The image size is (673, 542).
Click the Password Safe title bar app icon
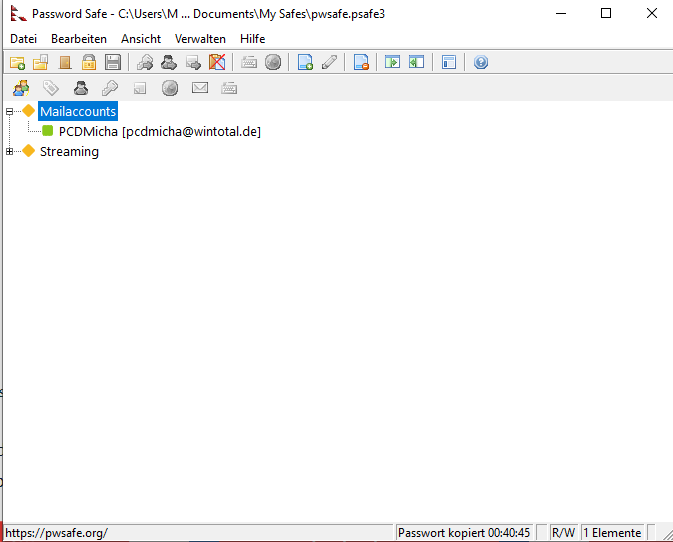click(18, 14)
